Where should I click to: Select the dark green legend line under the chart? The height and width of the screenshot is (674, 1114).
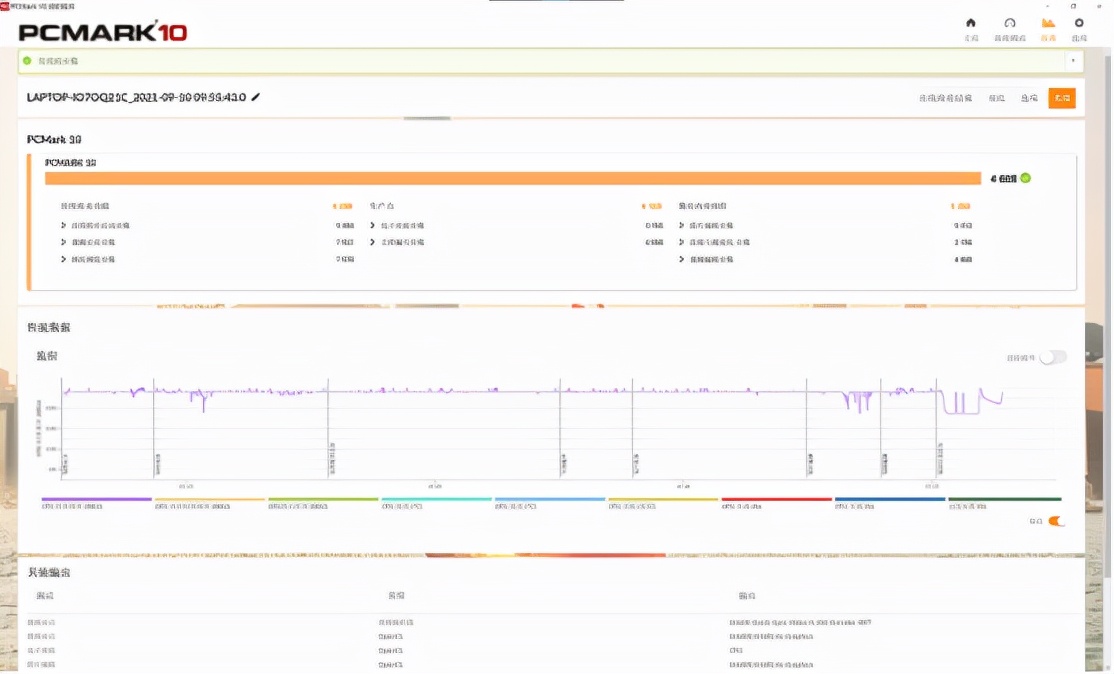(x=1004, y=499)
